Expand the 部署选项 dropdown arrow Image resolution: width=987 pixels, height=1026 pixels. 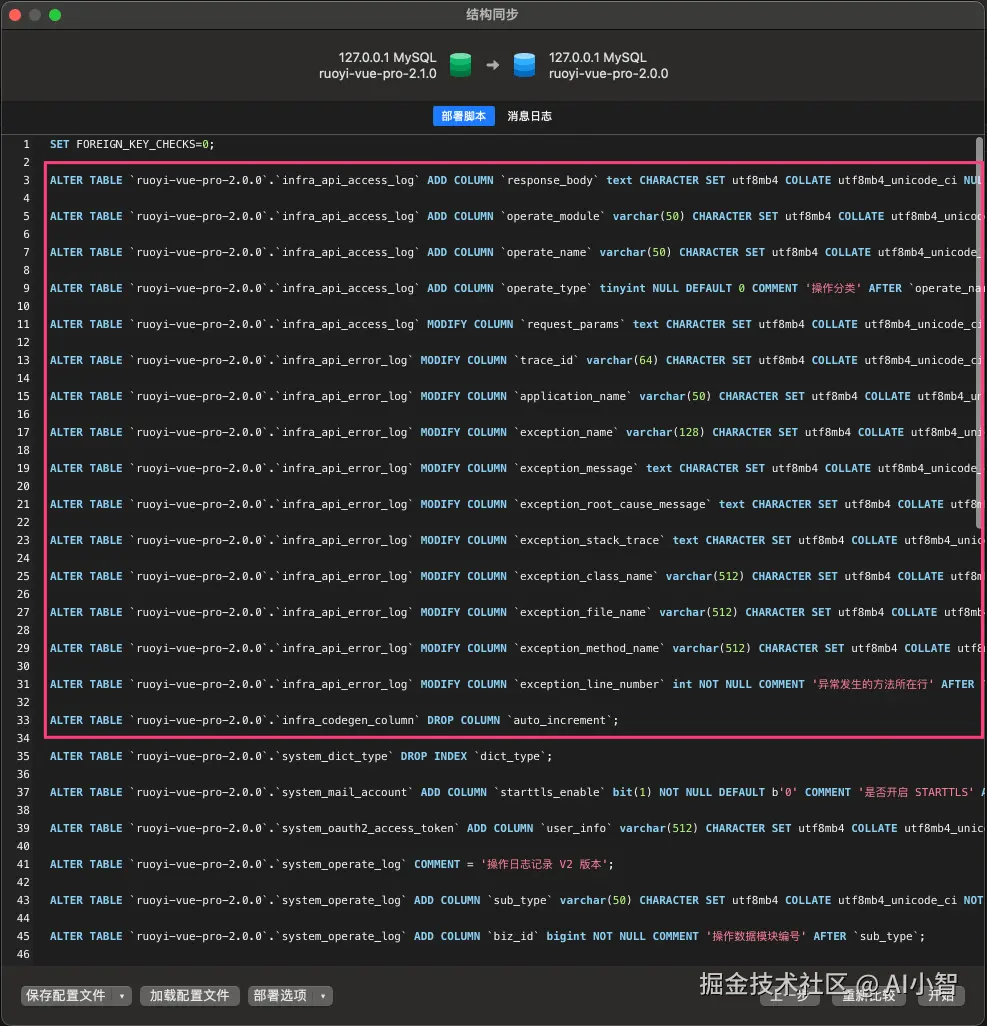(x=323, y=995)
